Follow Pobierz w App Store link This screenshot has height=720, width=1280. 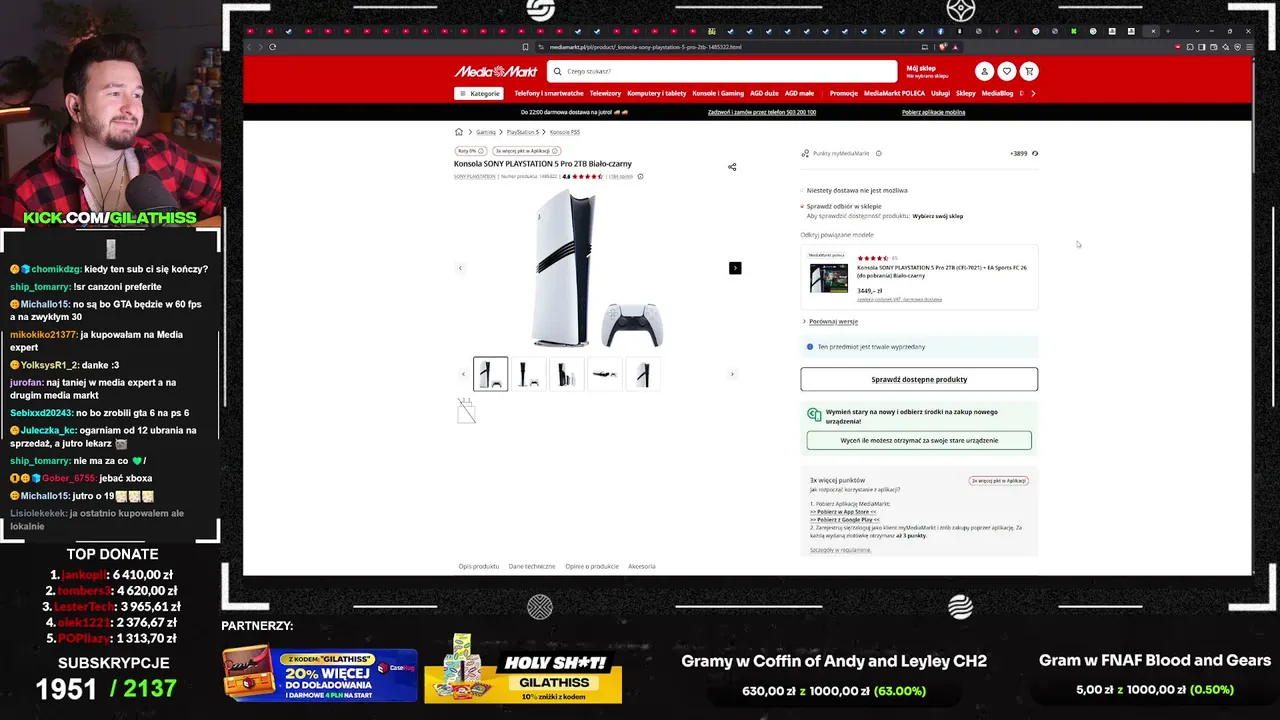coord(843,512)
